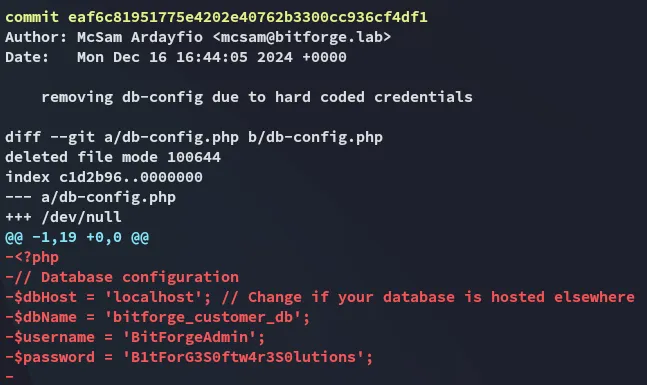The height and width of the screenshot is (385, 647).
Task: Click the Date line Mon Dec 16
Action: (x=176, y=57)
